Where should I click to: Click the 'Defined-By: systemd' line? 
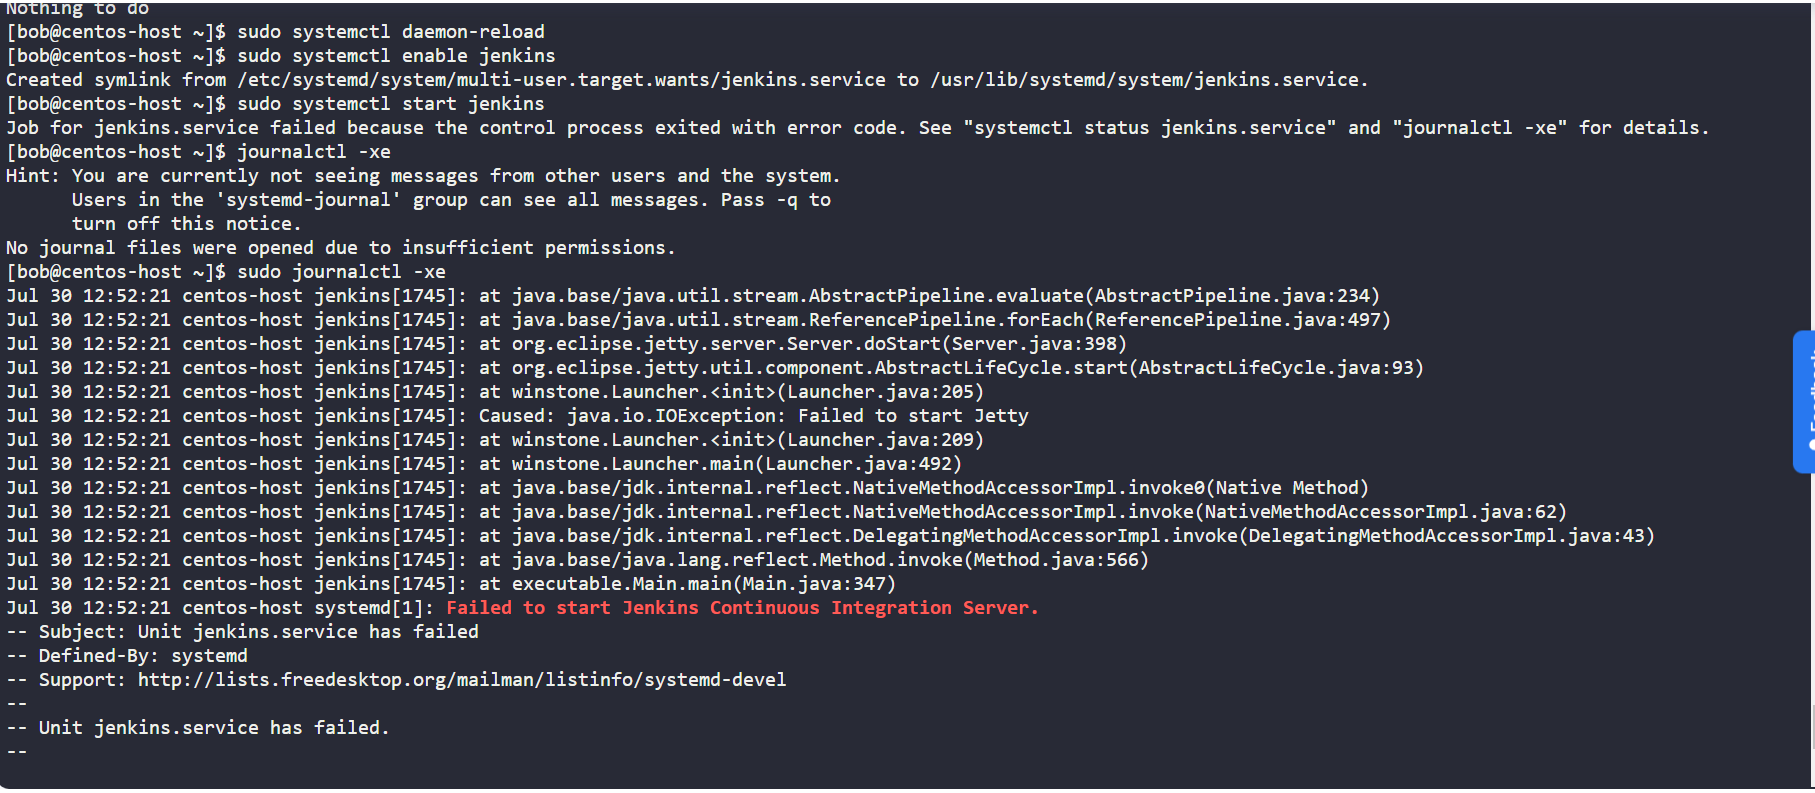coord(142,656)
